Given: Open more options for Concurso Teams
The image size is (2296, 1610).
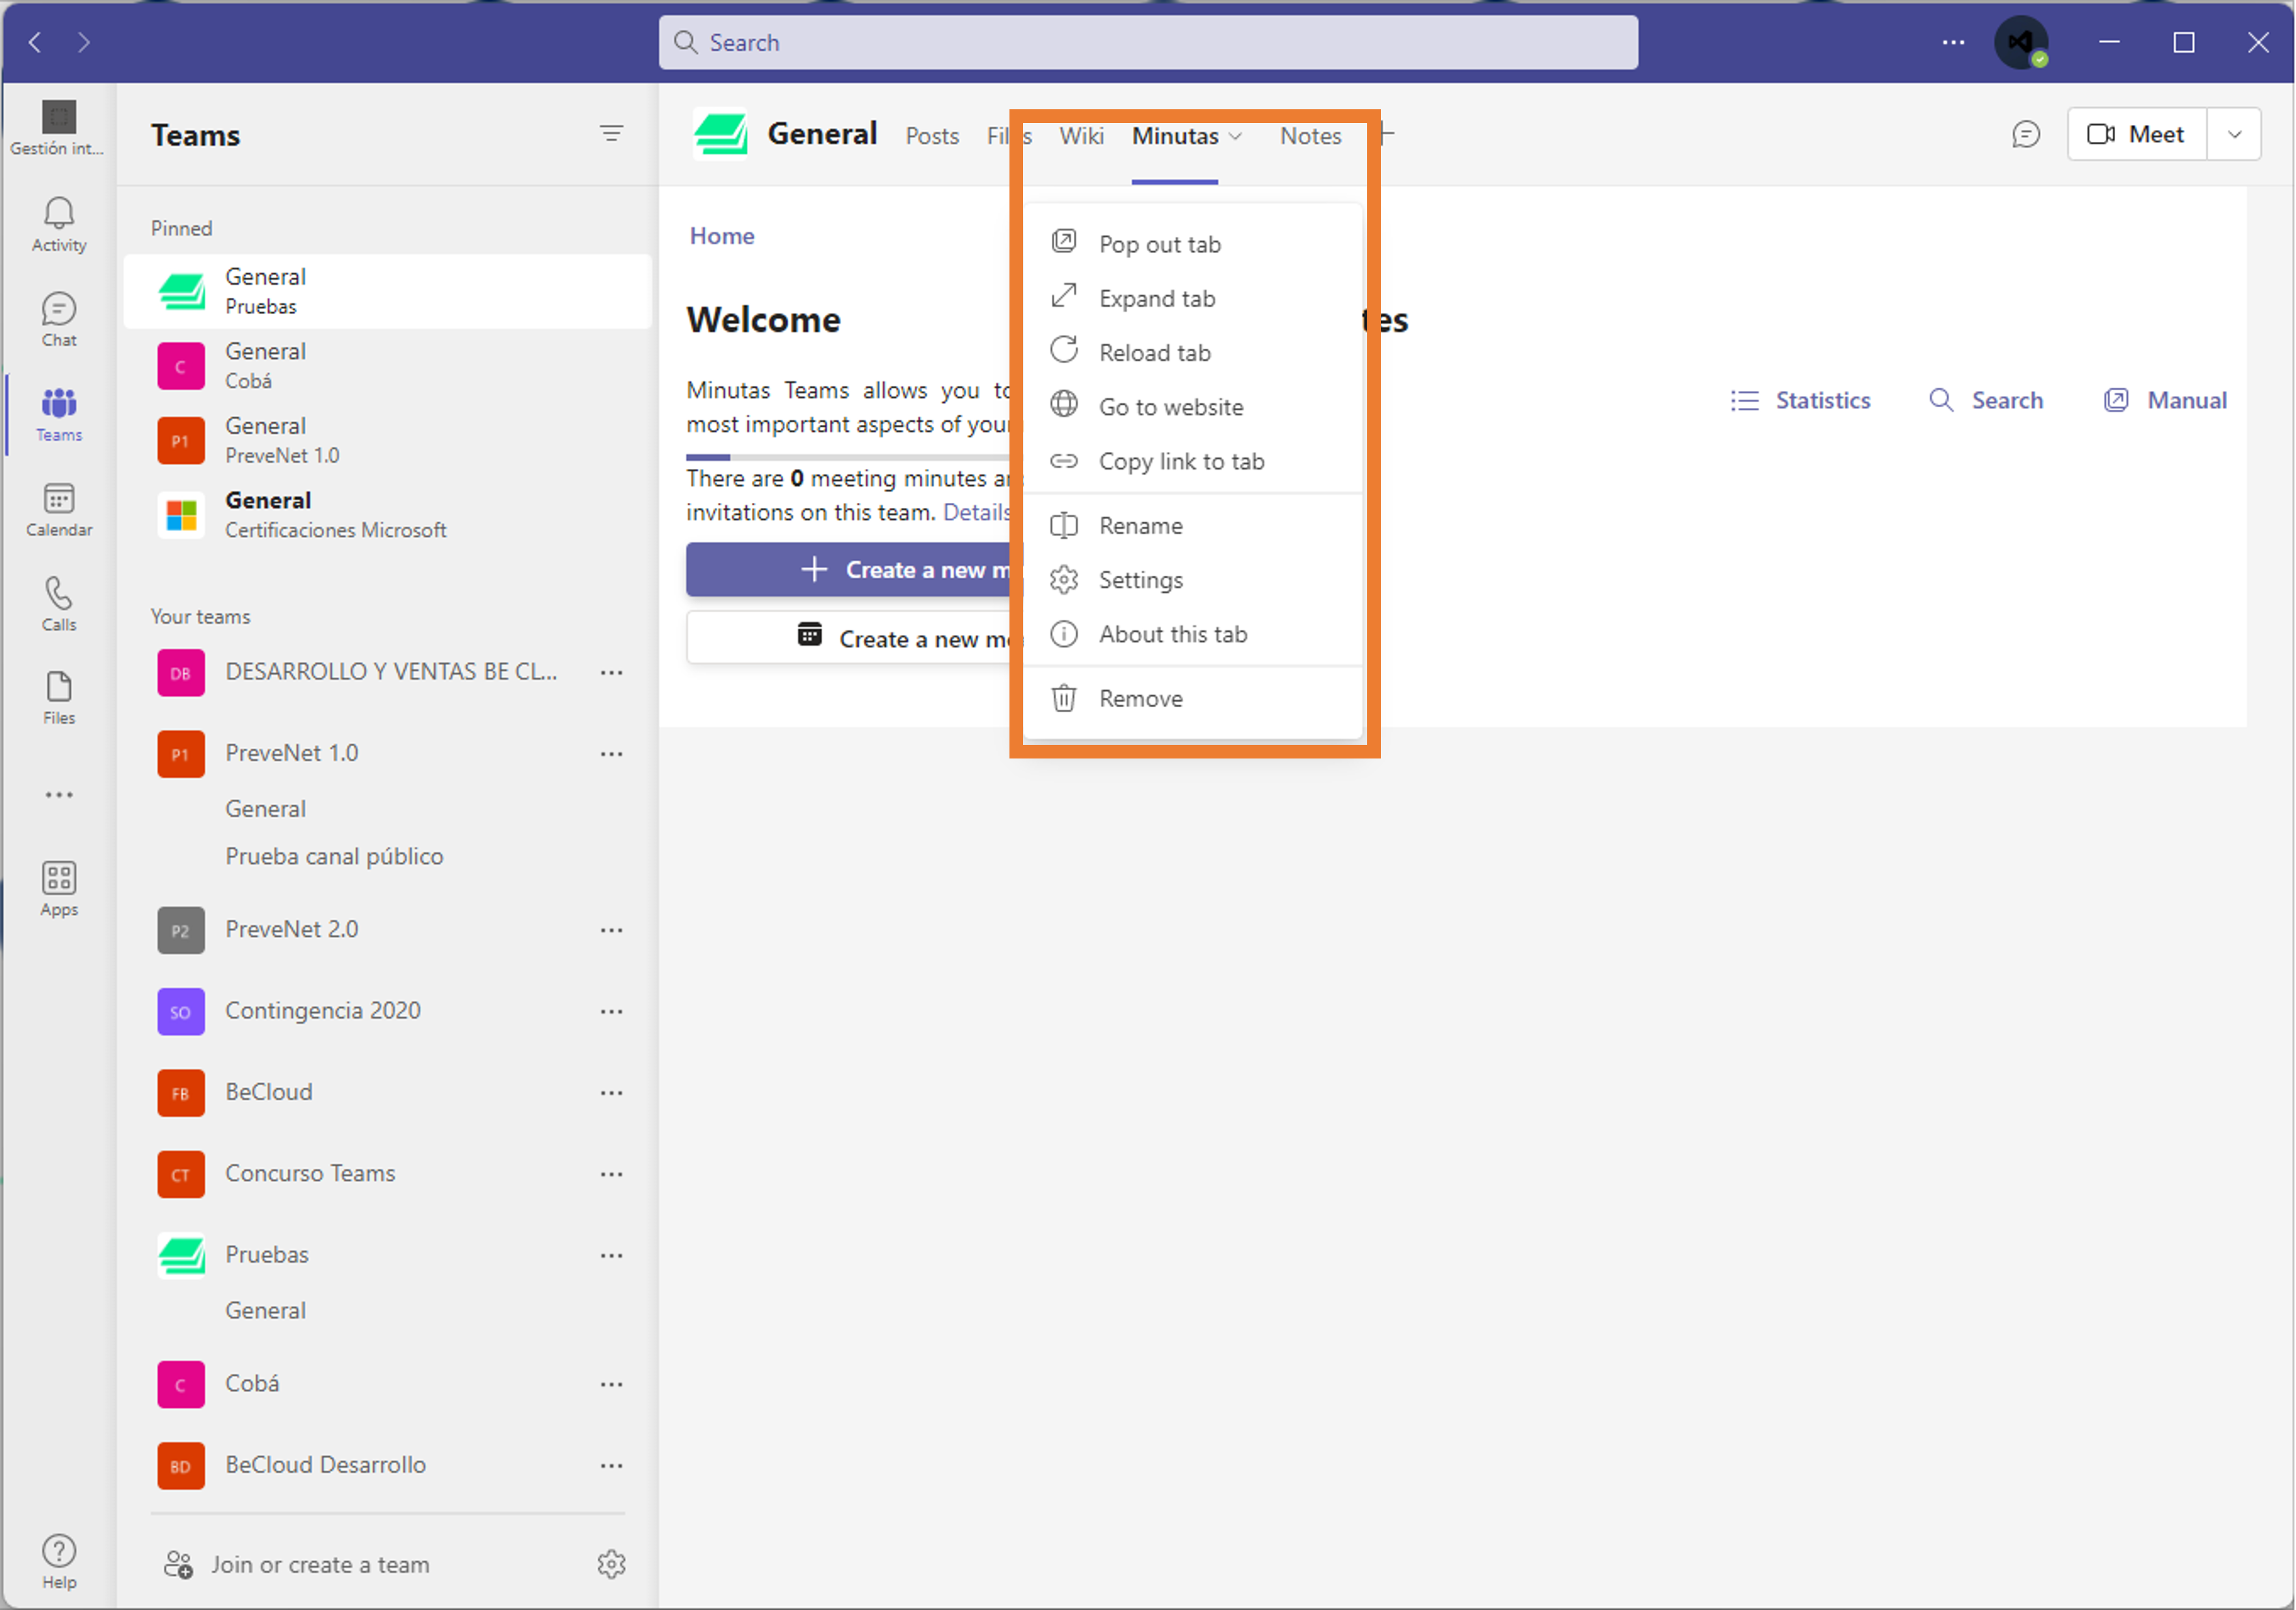Looking at the screenshot, I should (x=612, y=1174).
